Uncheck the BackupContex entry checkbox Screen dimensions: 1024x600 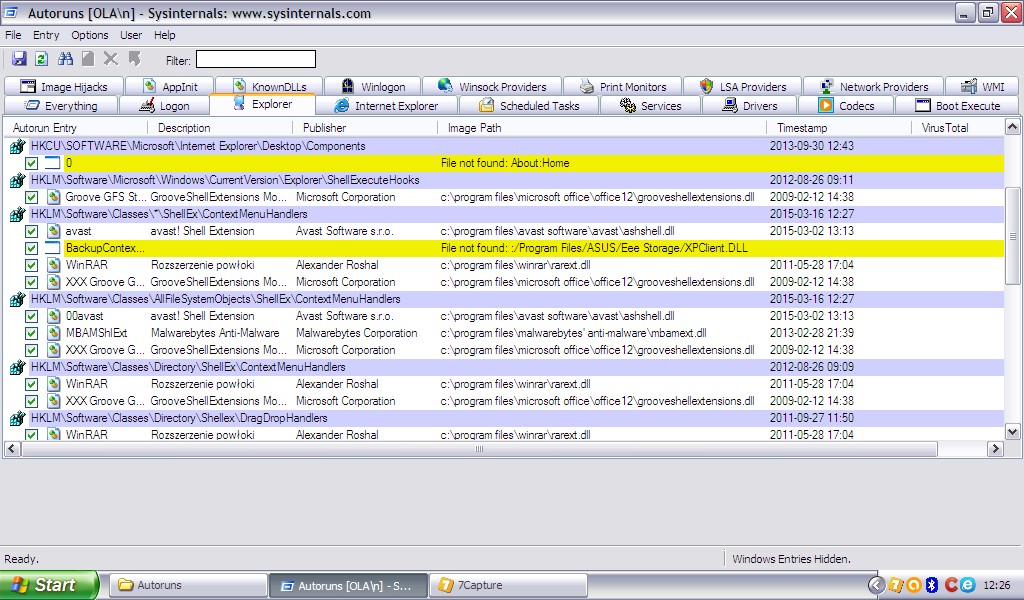point(31,248)
